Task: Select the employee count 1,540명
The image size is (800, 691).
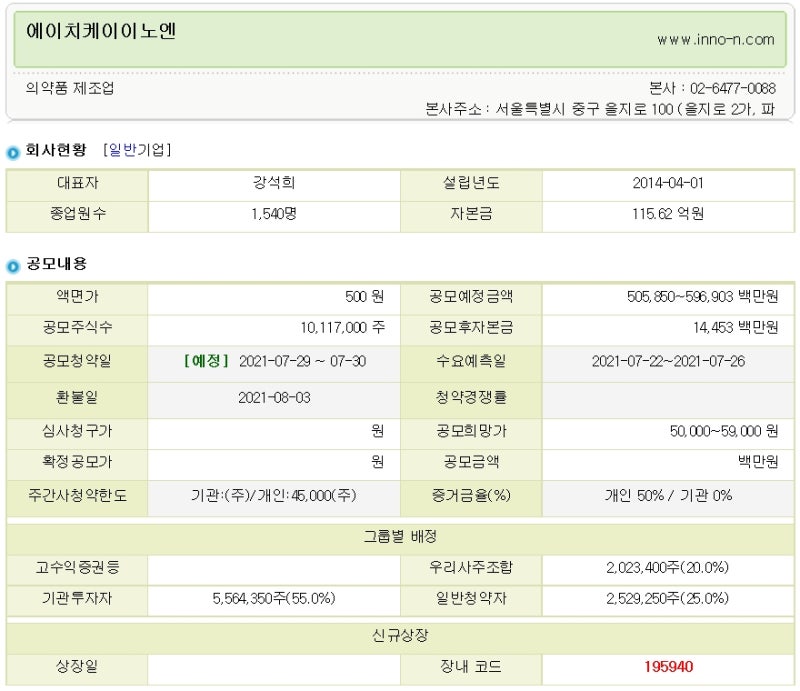Action: click(274, 213)
